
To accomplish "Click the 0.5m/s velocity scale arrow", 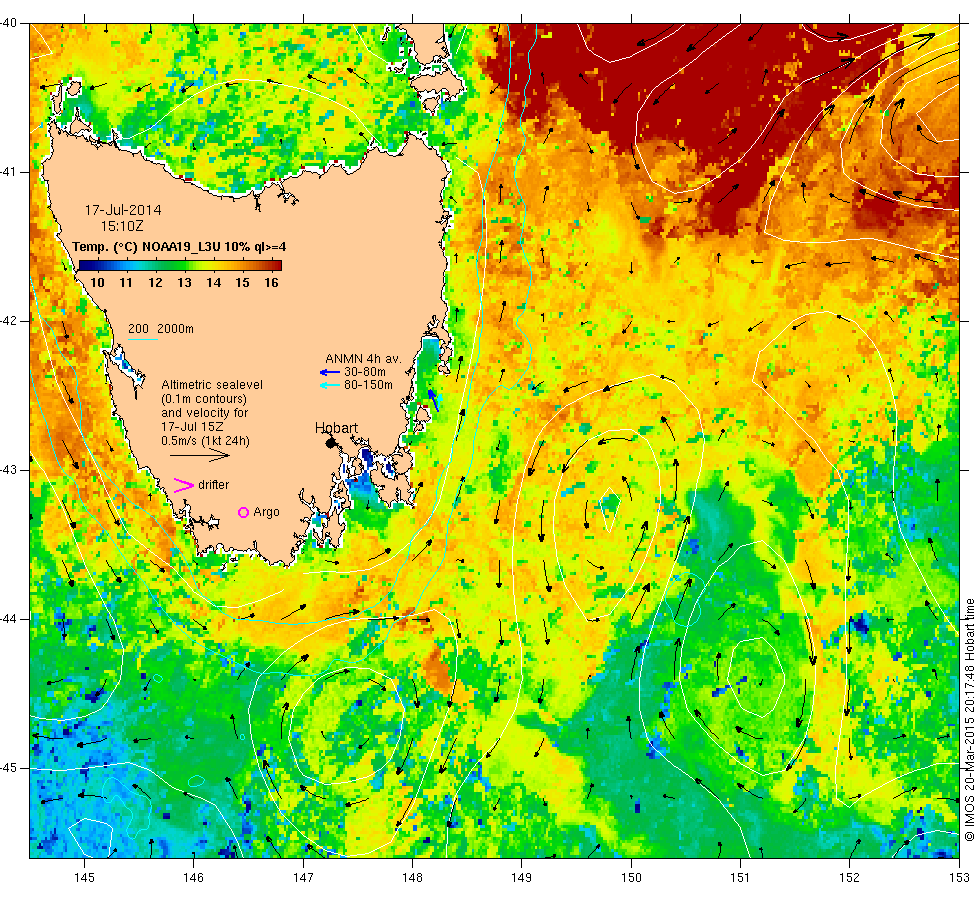I will pyautogui.click(x=200, y=456).
